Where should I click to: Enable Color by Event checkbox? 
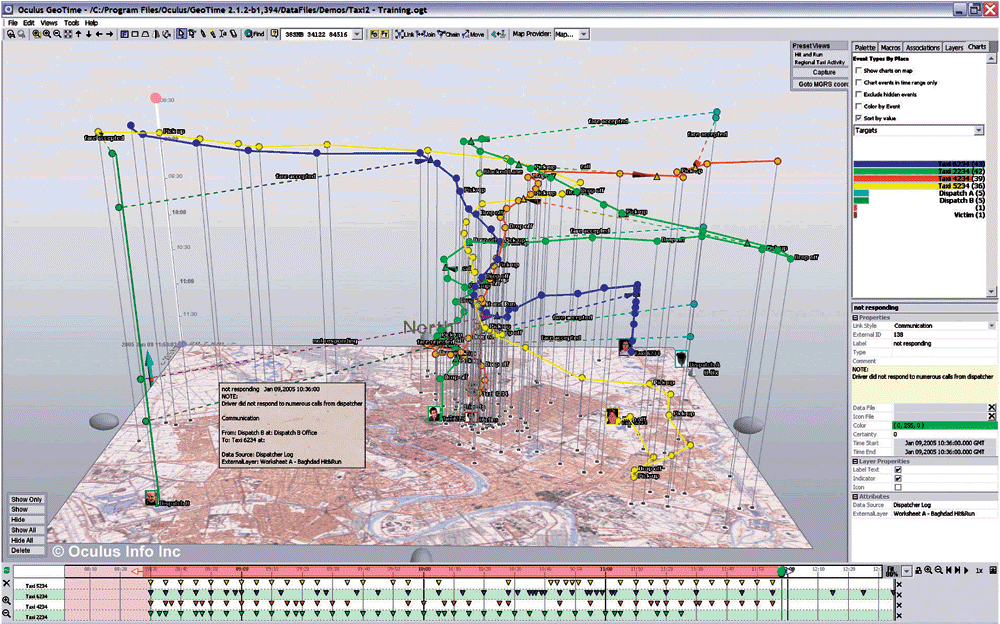[x=858, y=106]
